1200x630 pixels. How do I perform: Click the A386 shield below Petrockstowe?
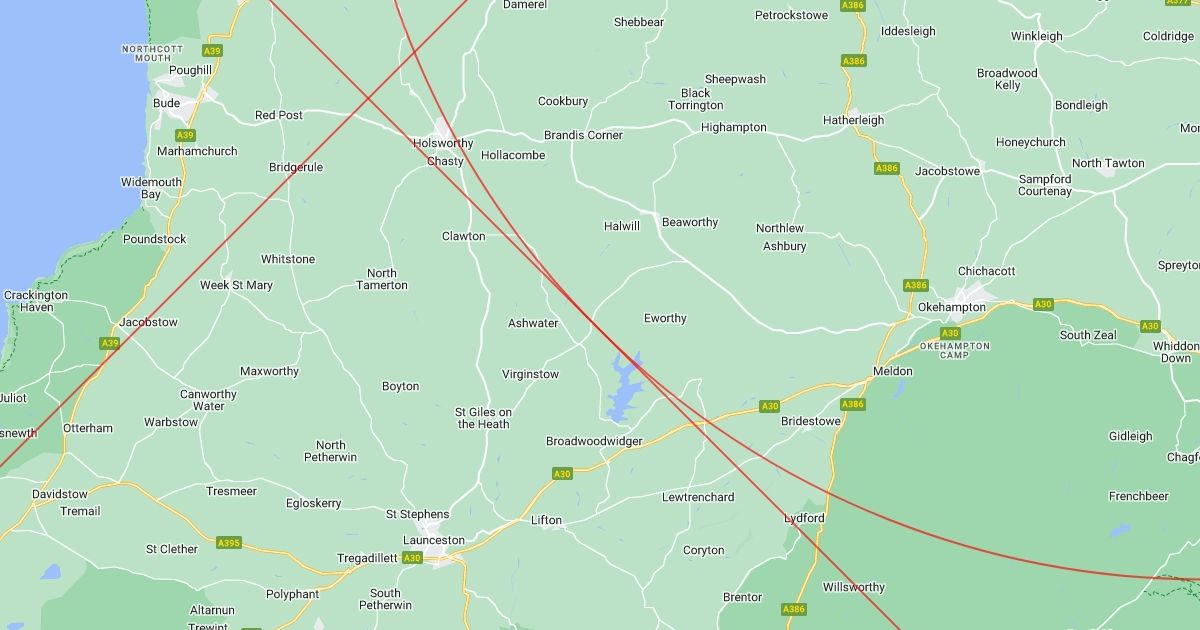tap(854, 61)
